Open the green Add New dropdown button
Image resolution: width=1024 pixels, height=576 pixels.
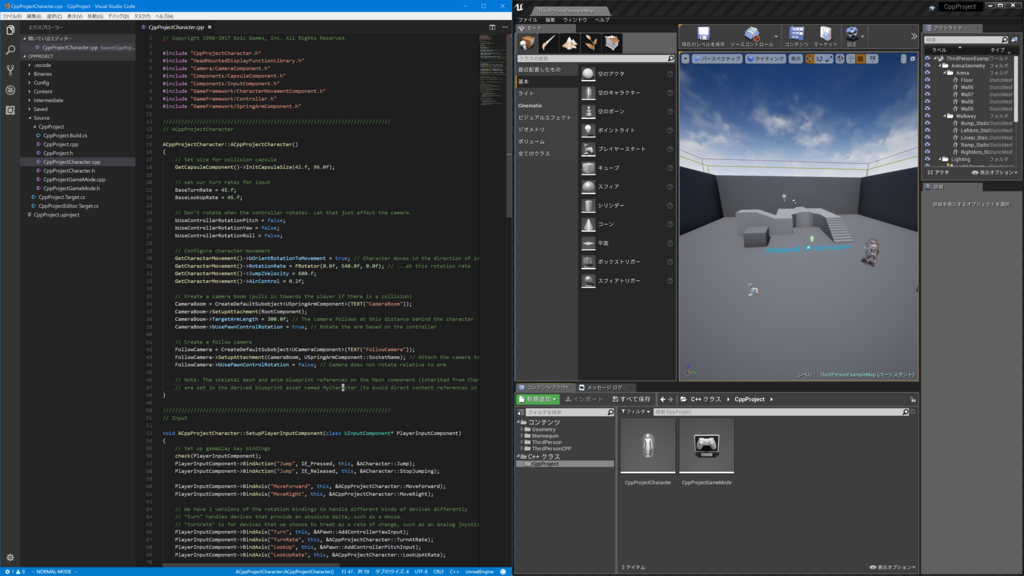tap(537, 399)
